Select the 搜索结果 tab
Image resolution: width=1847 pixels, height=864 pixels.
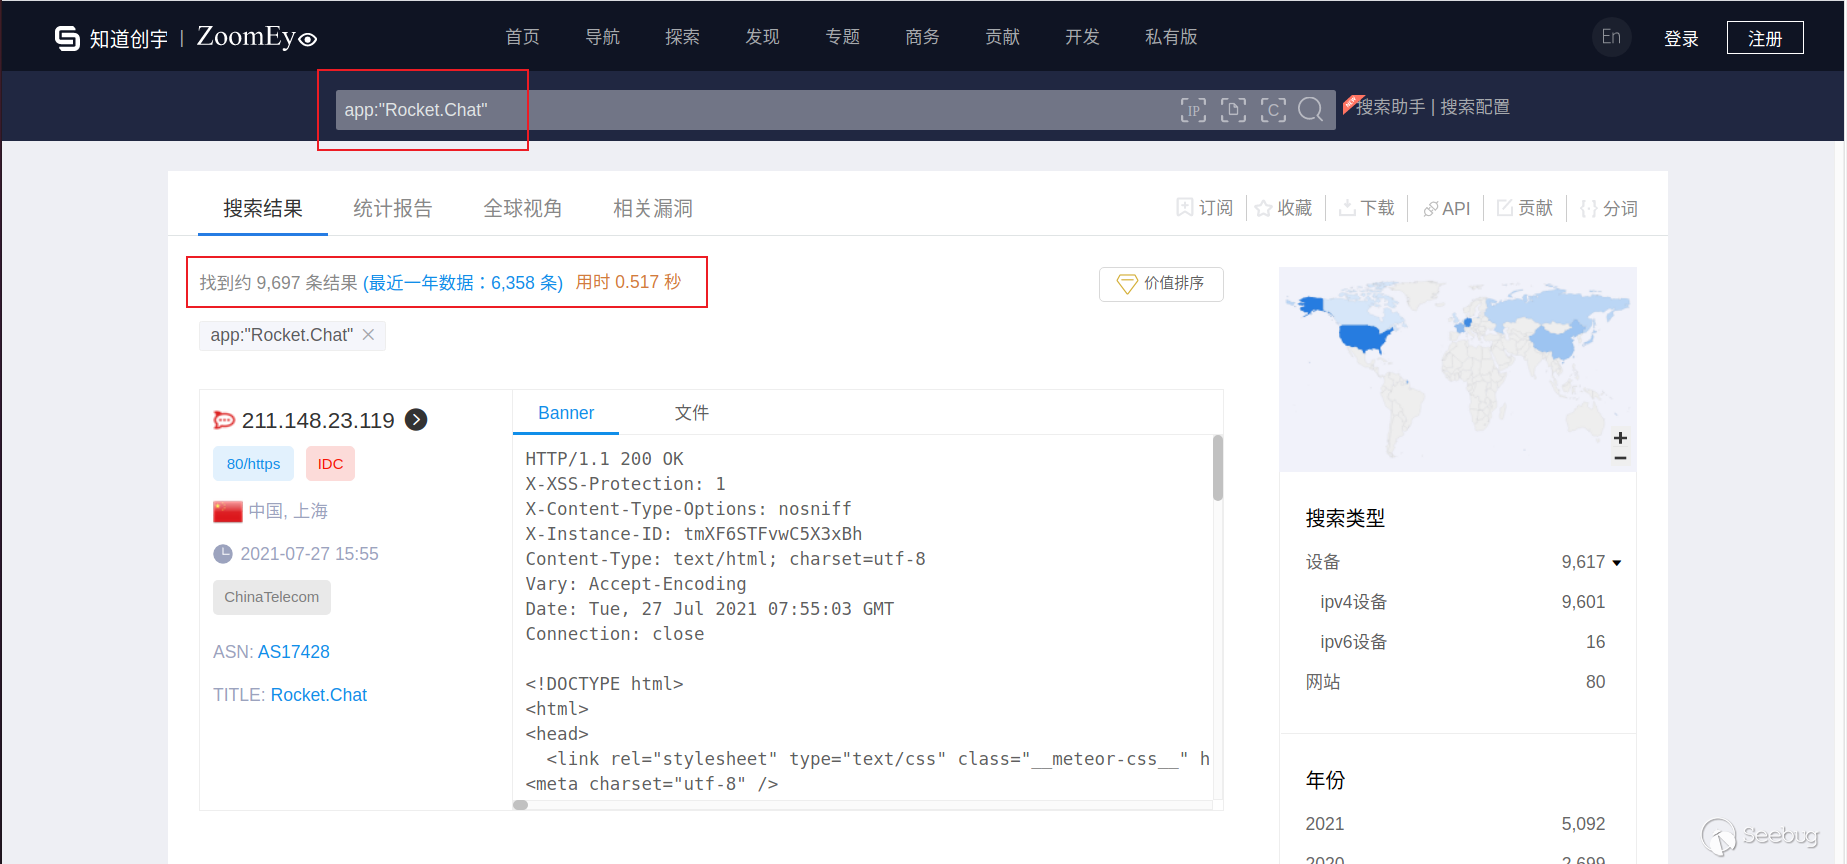pos(263,208)
